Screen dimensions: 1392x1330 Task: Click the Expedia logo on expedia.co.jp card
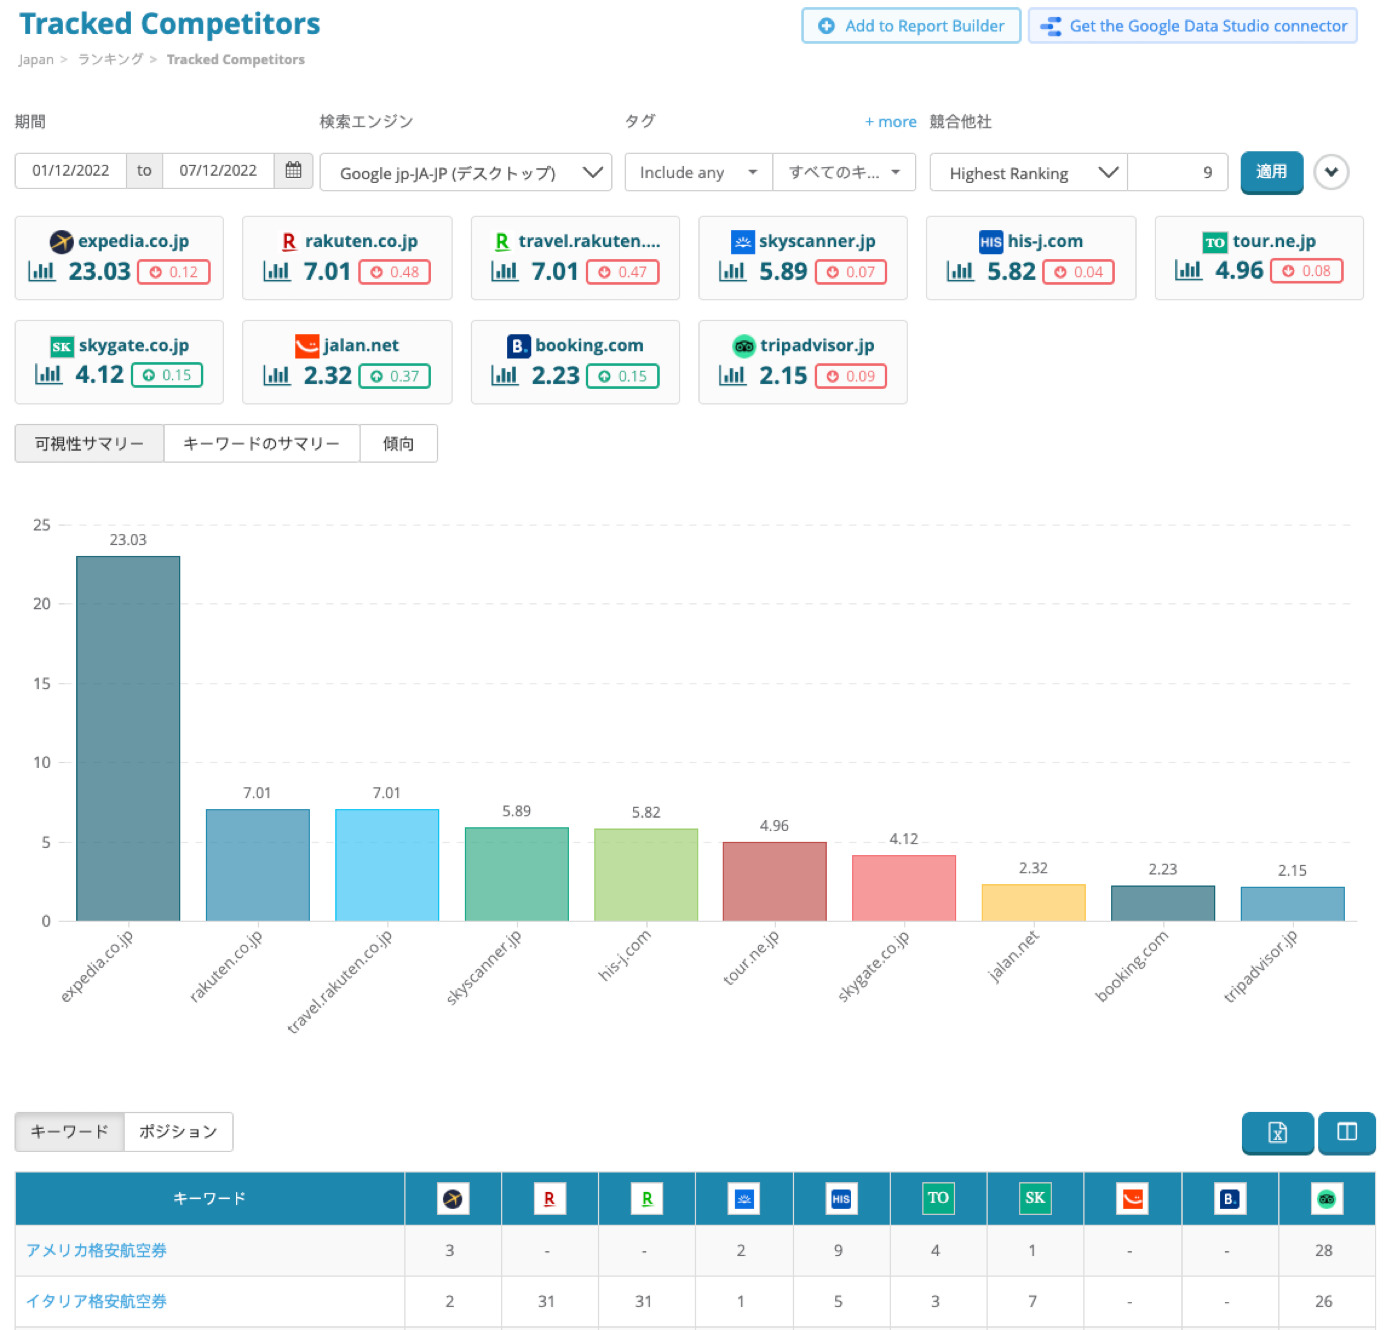tap(61, 241)
